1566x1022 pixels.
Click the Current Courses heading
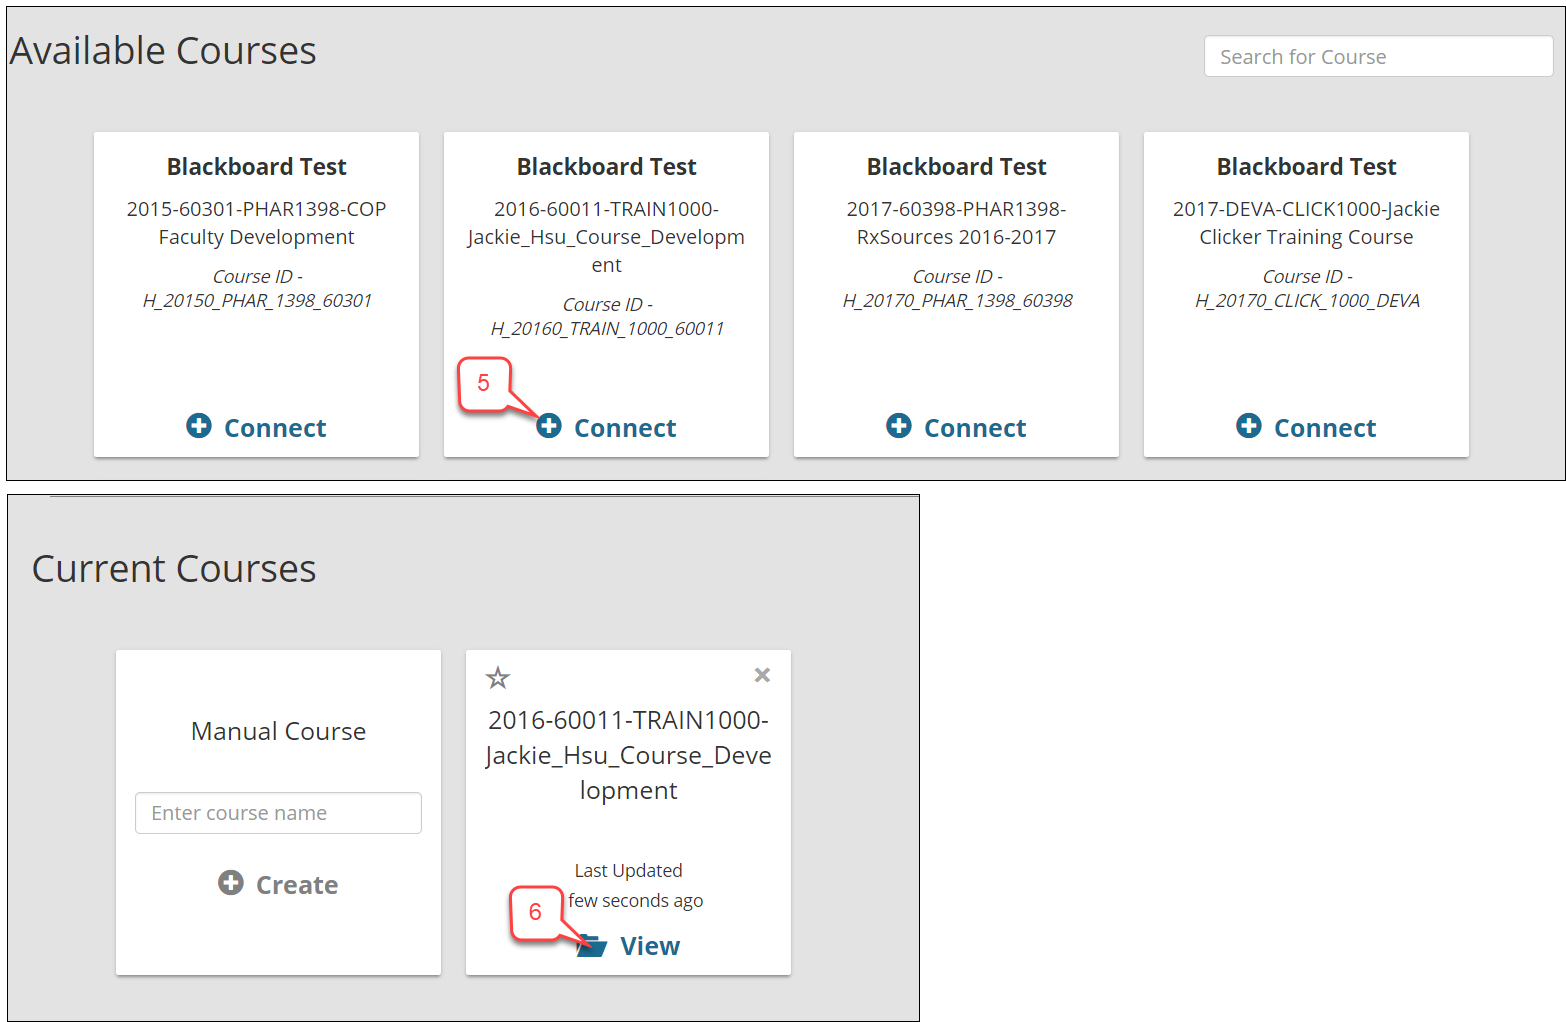click(174, 569)
